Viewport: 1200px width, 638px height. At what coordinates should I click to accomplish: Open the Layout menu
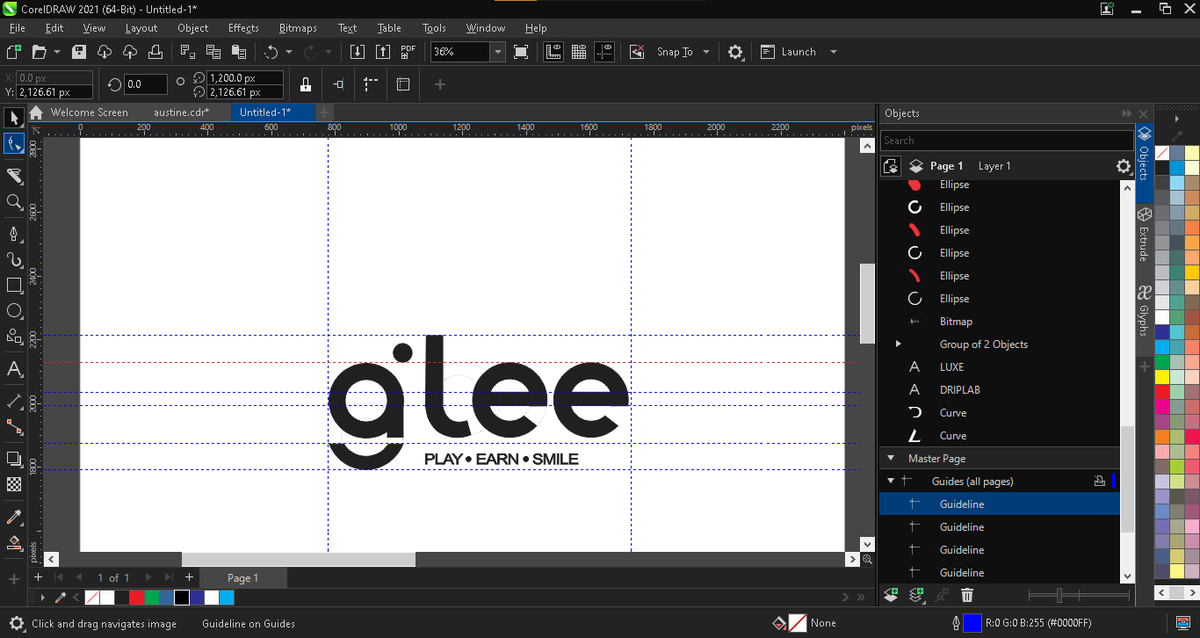pos(141,28)
